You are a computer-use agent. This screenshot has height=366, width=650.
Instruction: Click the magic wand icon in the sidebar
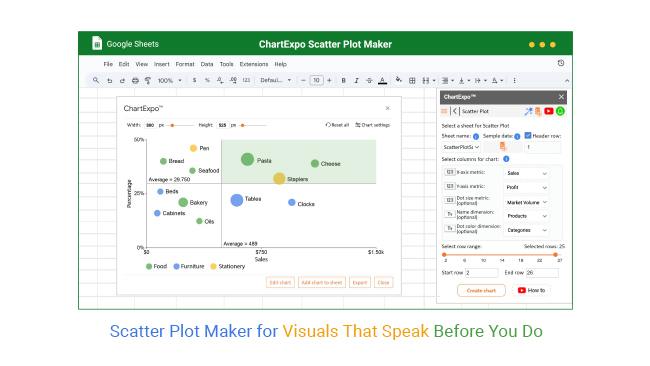click(528, 111)
